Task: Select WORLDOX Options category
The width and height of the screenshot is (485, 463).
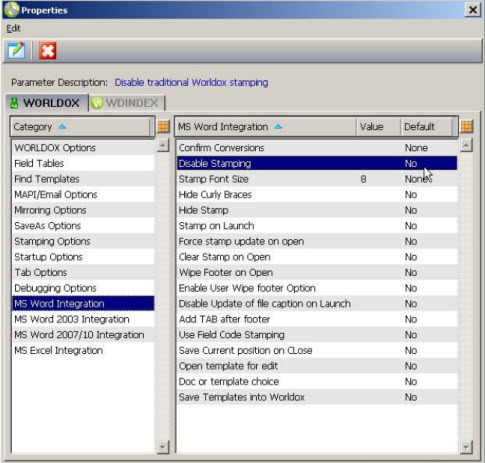Action: [83, 148]
